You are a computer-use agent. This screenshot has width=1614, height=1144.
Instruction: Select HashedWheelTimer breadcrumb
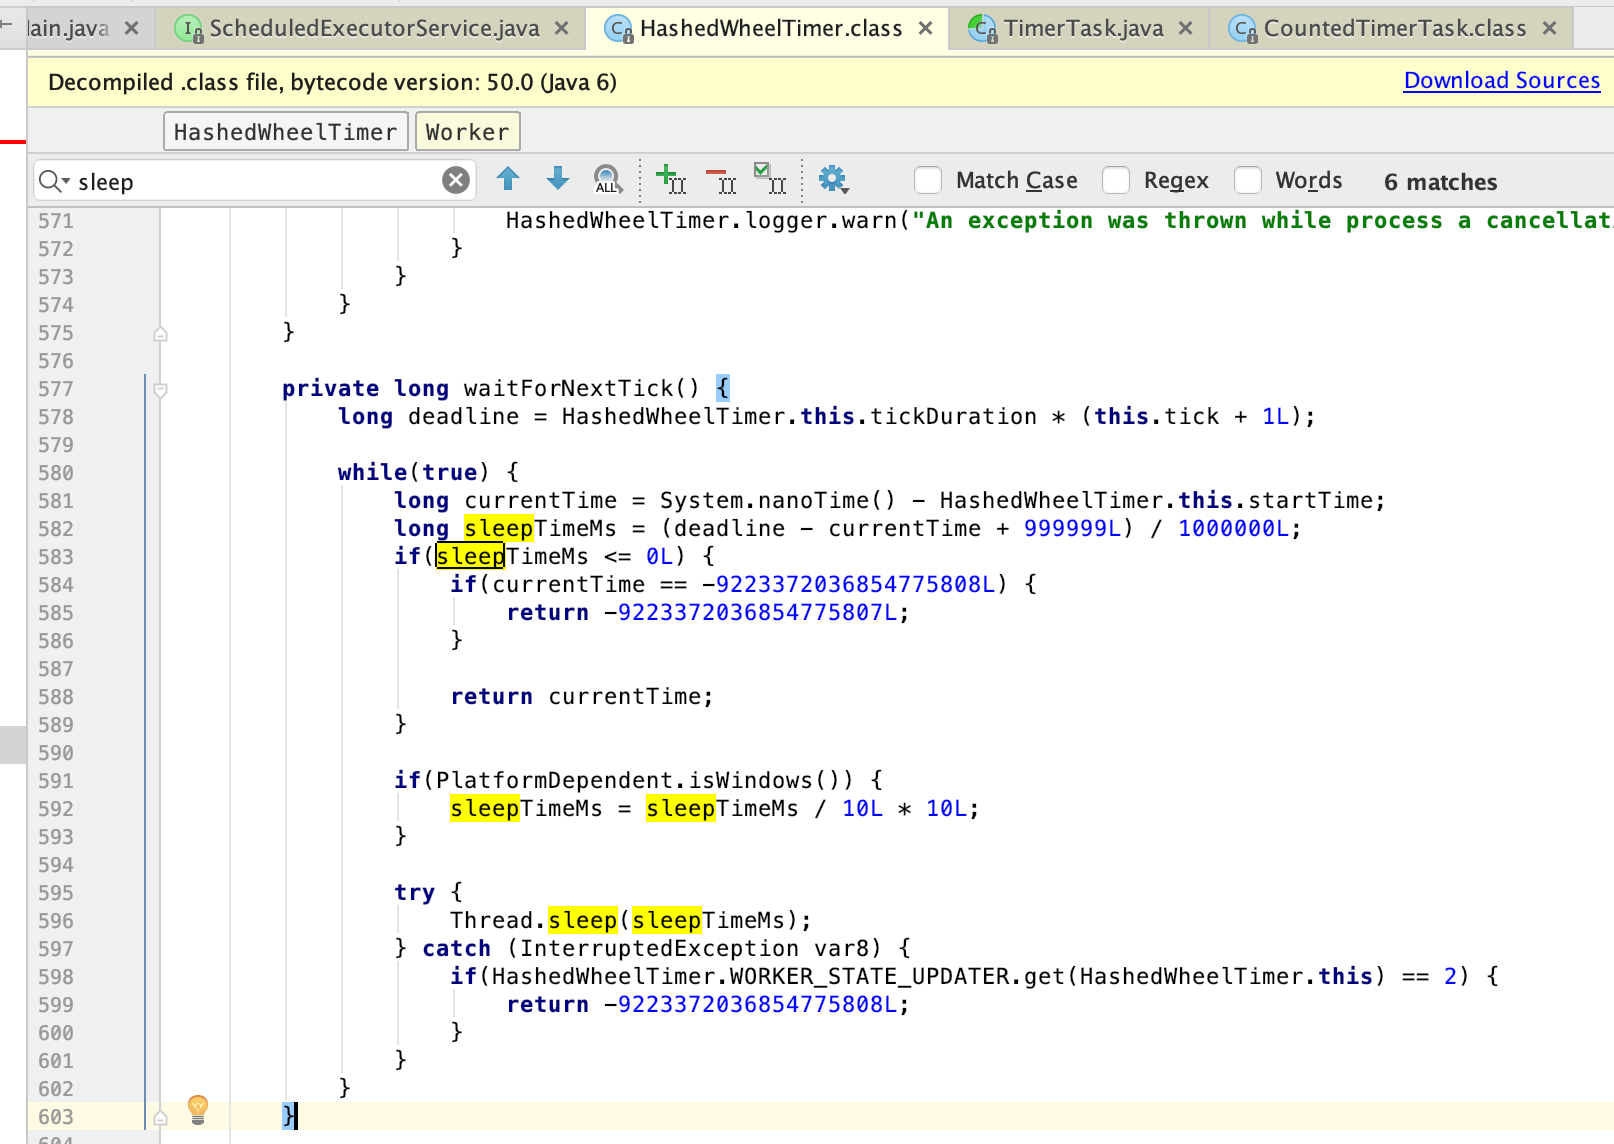coord(286,132)
